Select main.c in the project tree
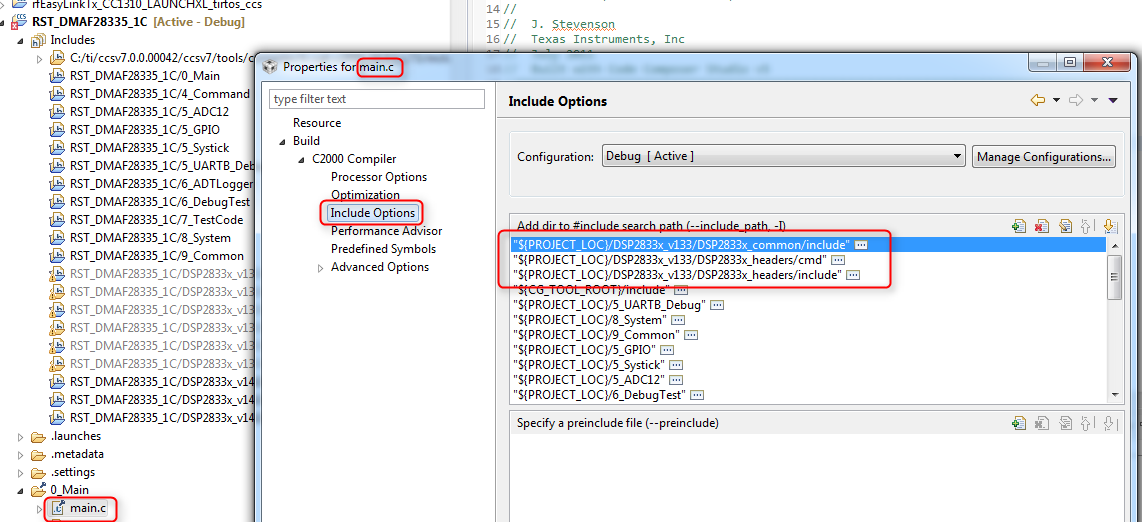 (x=87, y=508)
